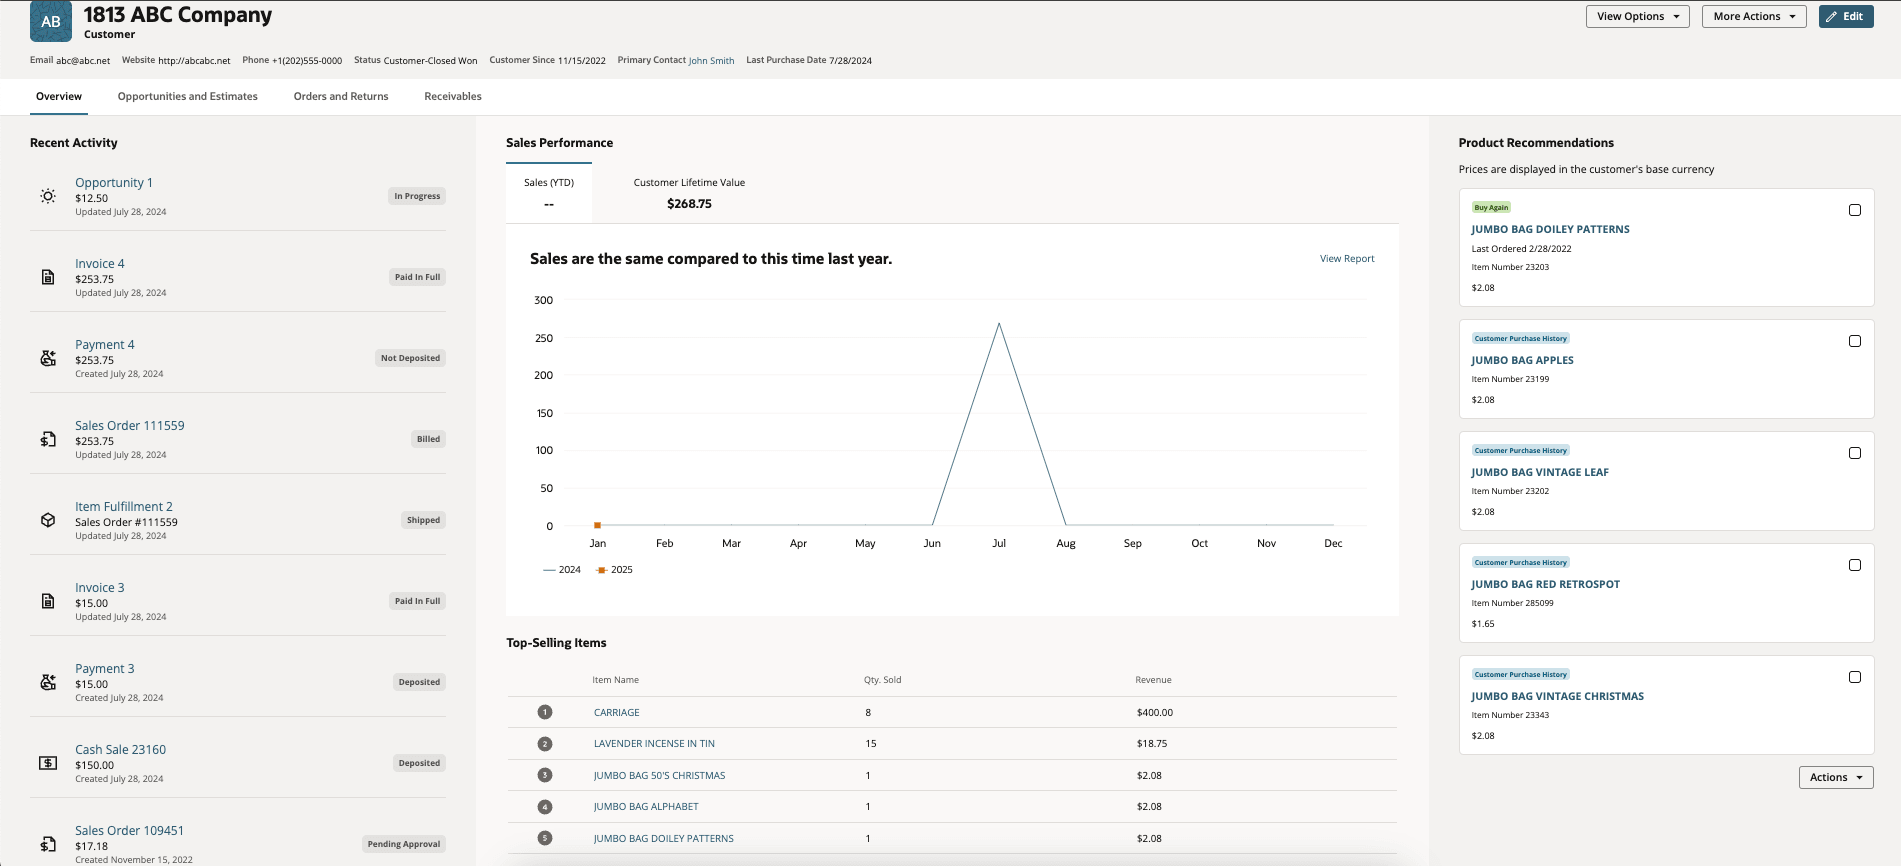Viewport: 1901px width, 866px height.
Task: Click the In Progress status badge
Action: [417, 196]
